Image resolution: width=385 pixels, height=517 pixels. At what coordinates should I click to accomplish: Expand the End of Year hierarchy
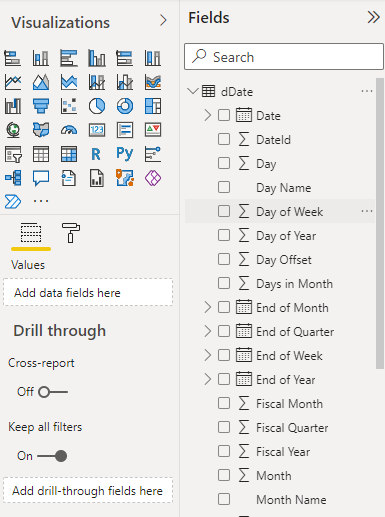pos(207,379)
